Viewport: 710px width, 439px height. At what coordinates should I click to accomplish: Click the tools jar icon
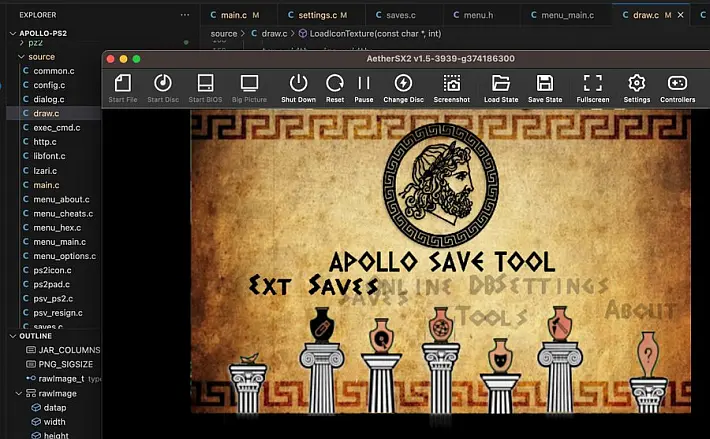560,324
